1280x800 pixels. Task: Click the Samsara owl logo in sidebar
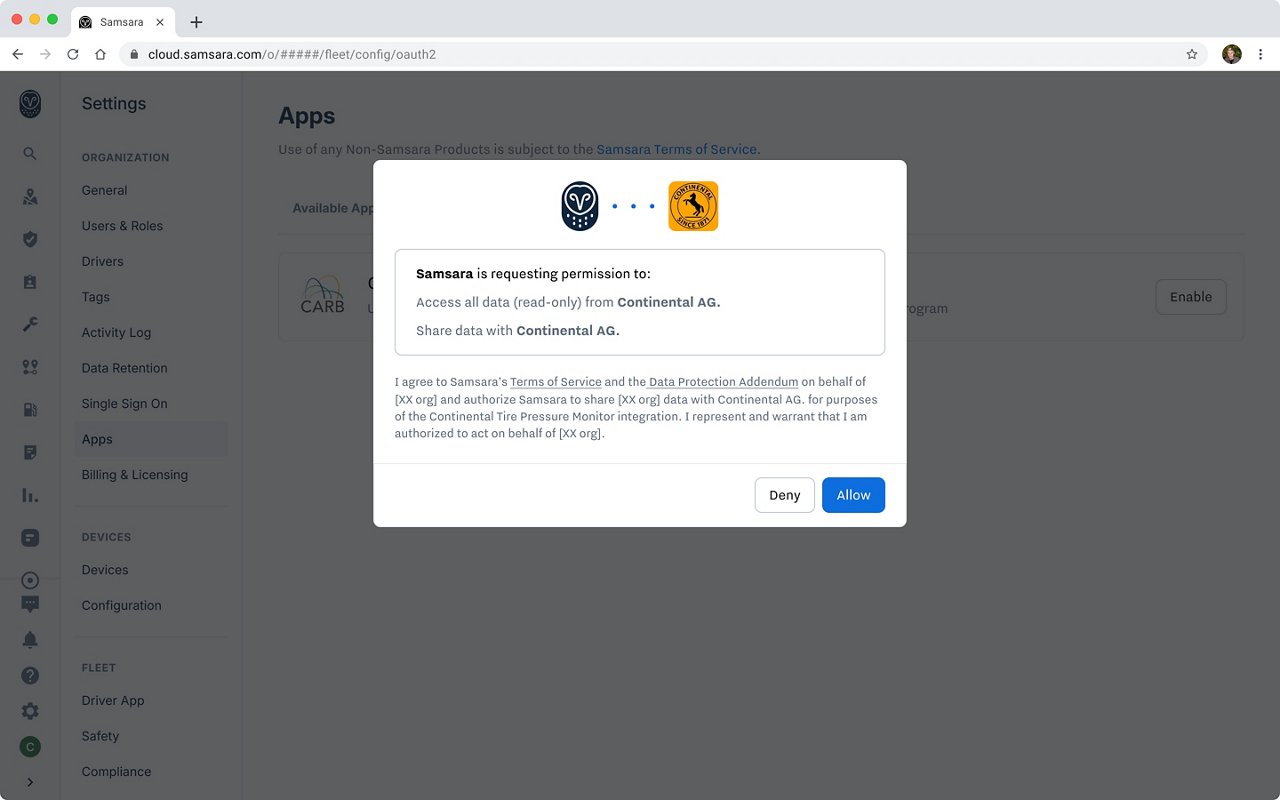[30, 104]
